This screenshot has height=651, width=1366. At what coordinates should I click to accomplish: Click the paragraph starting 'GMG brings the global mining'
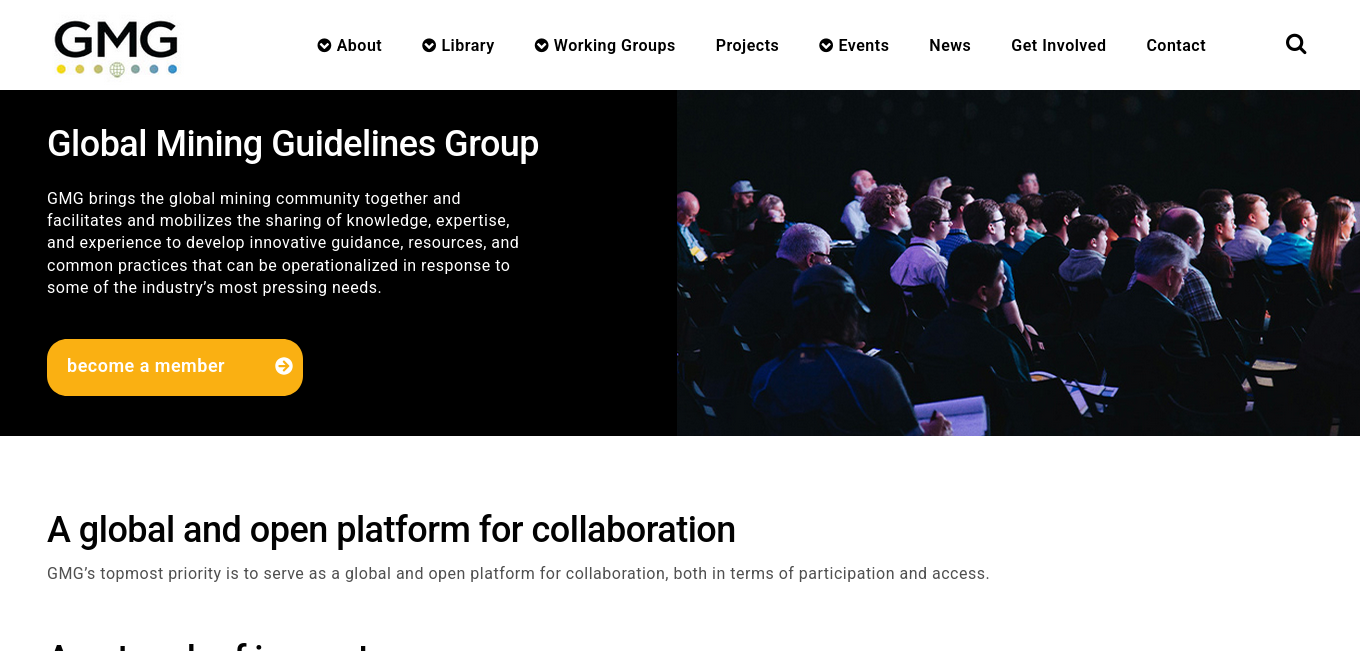pyautogui.click(x=283, y=243)
